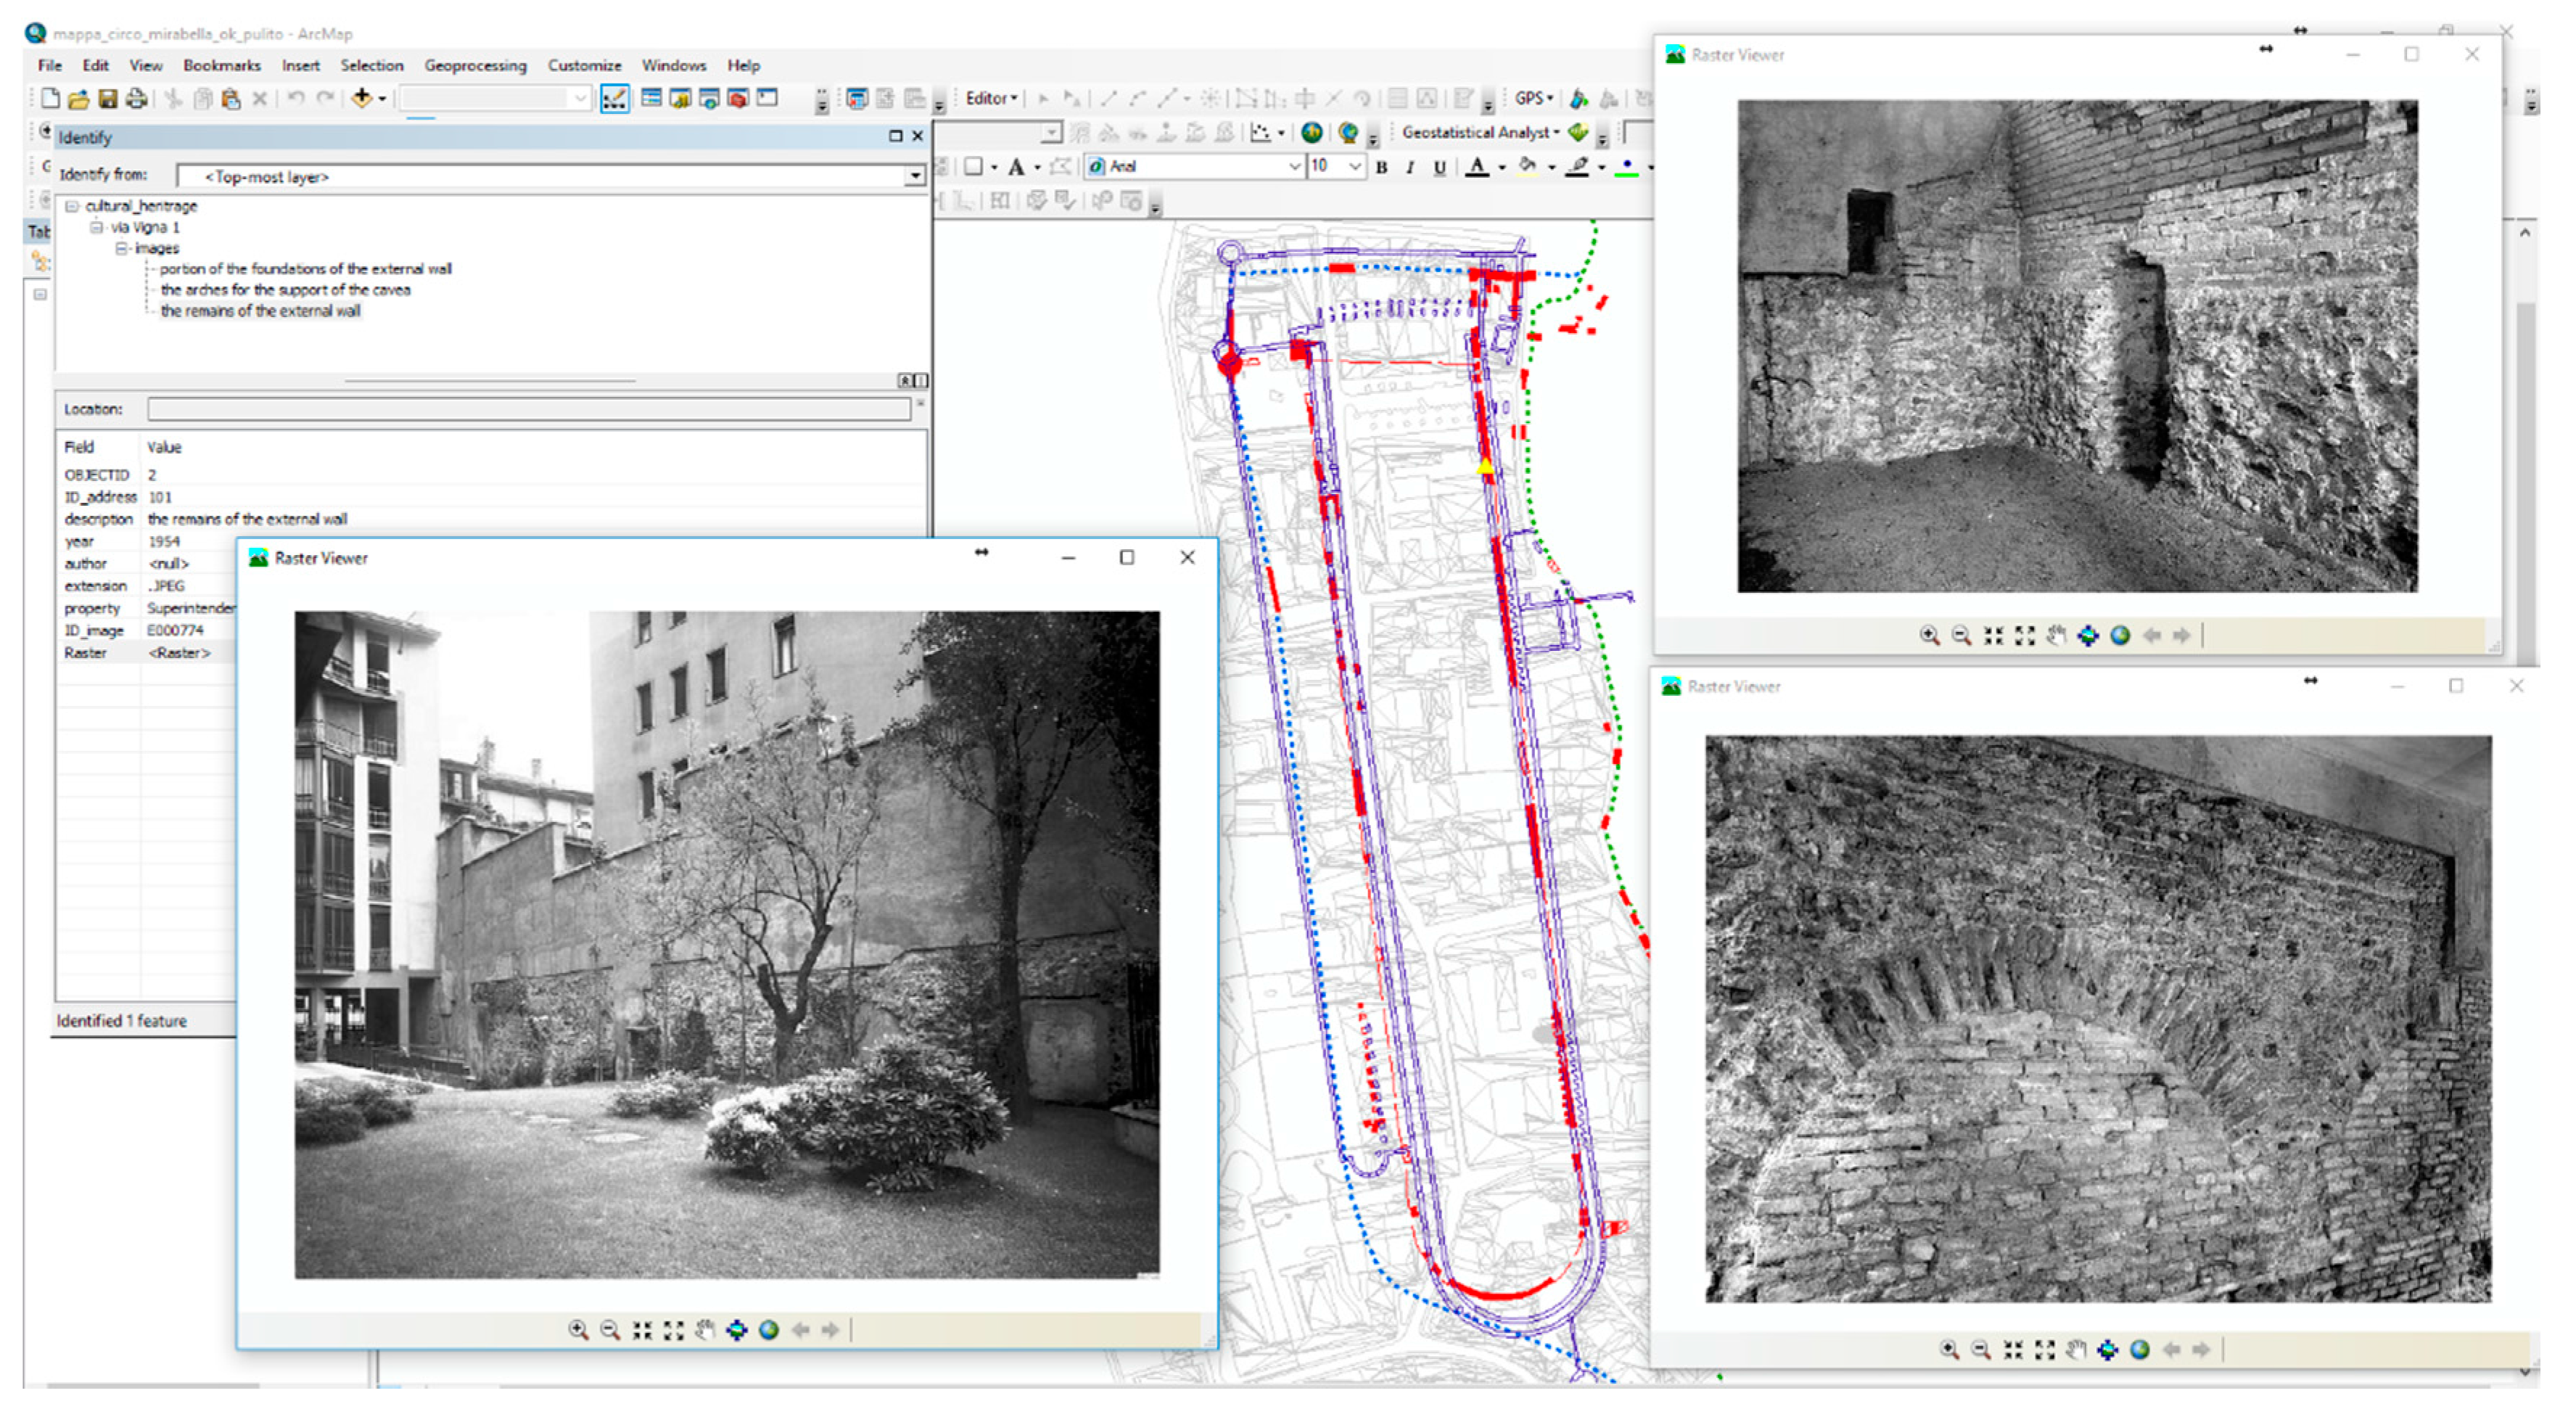Toggle Underline text formatting

point(1439,167)
